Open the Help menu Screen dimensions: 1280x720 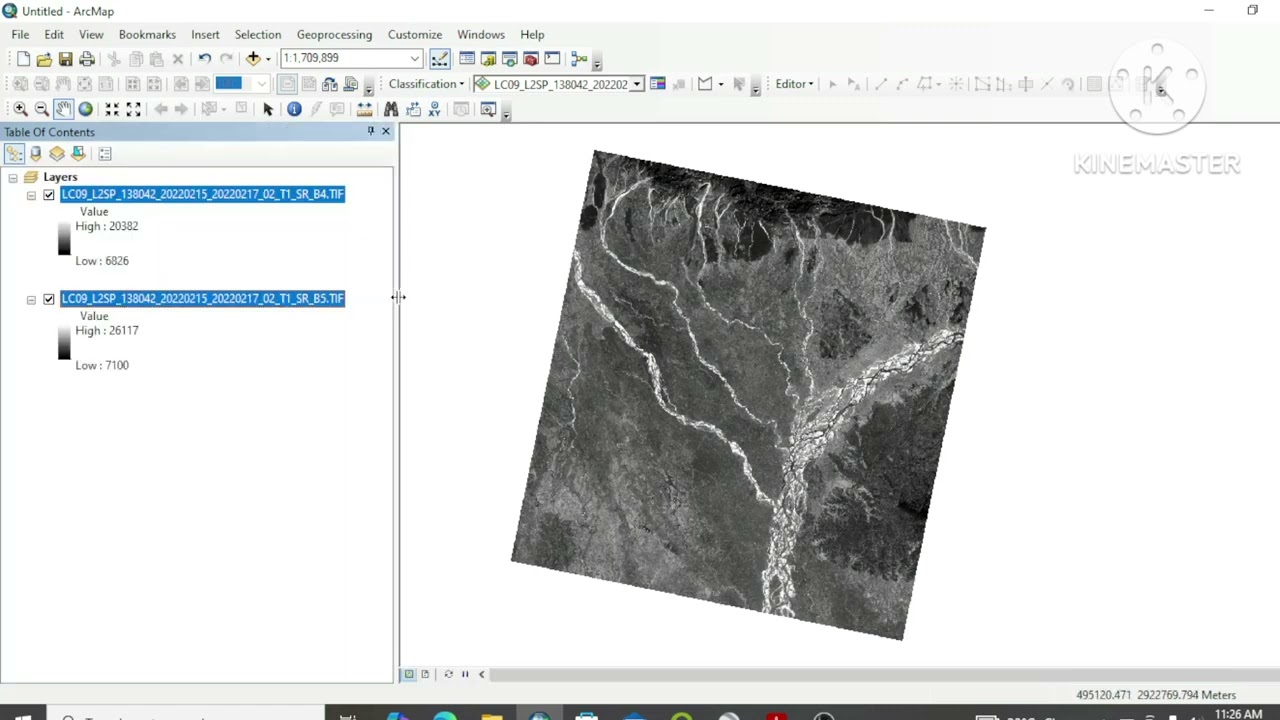pyautogui.click(x=532, y=34)
